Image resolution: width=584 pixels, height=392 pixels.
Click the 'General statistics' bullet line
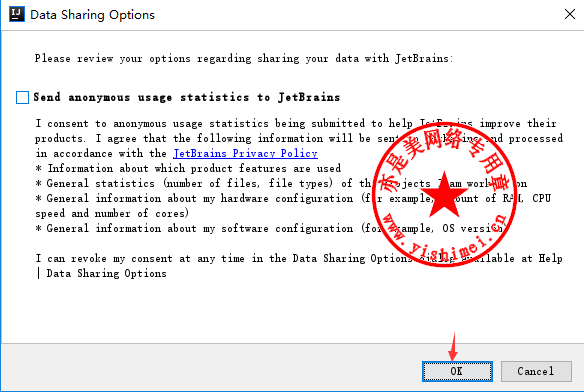pos(281,183)
